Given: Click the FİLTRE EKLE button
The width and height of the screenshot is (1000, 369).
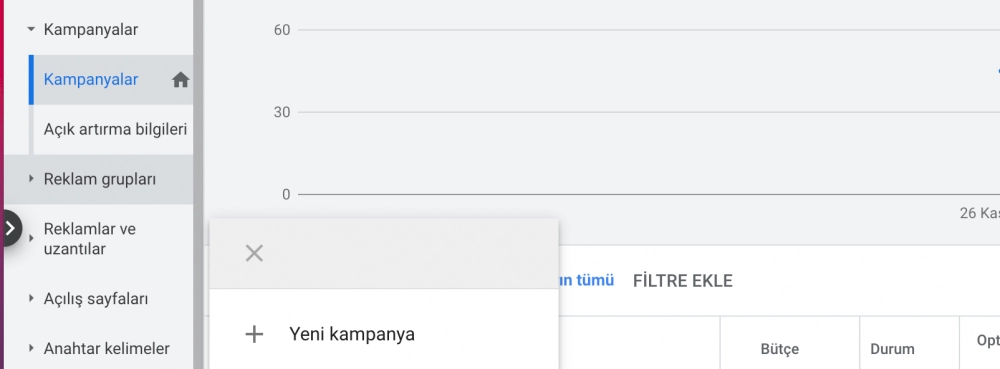Looking at the screenshot, I should [x=682, y=280].
